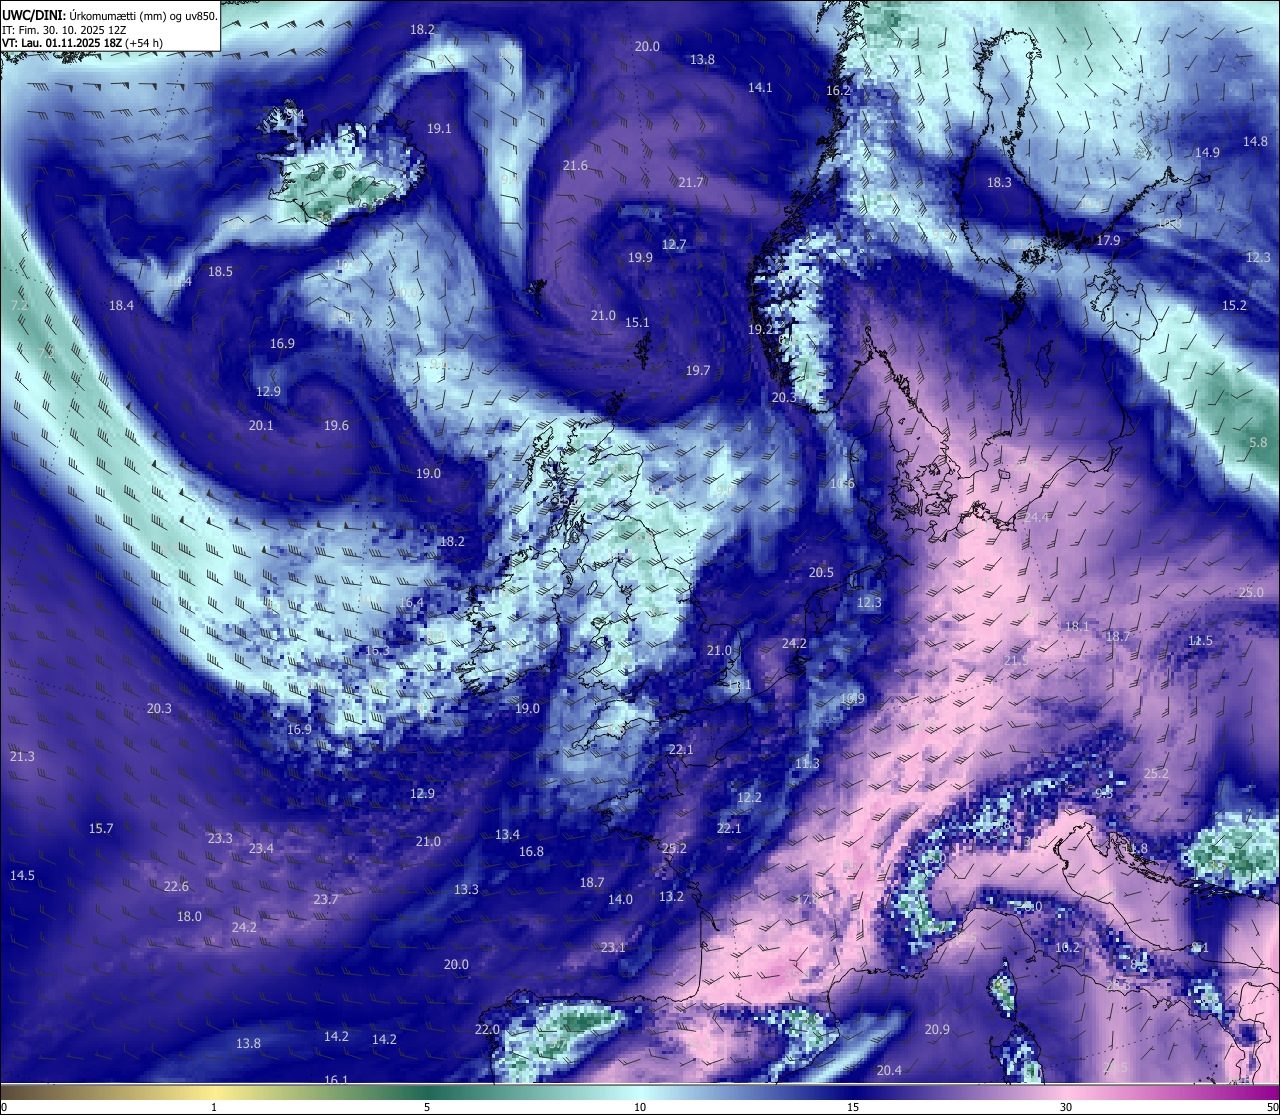Click the 14.5 value label
The image size is (1280, 1115).
click(22, 876)
